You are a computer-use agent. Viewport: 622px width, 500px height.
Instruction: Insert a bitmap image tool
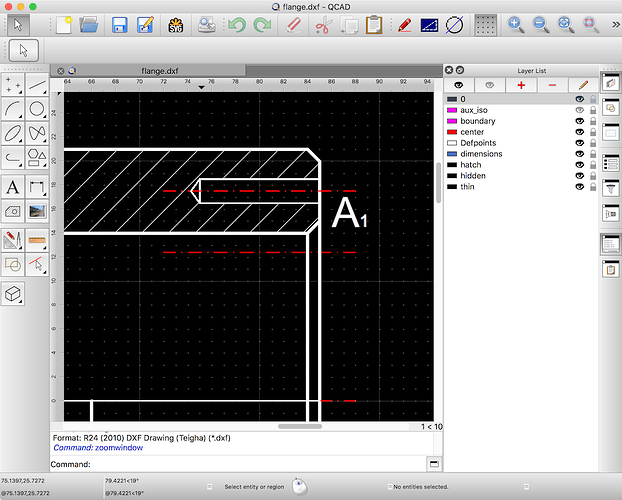coord(37,211)
